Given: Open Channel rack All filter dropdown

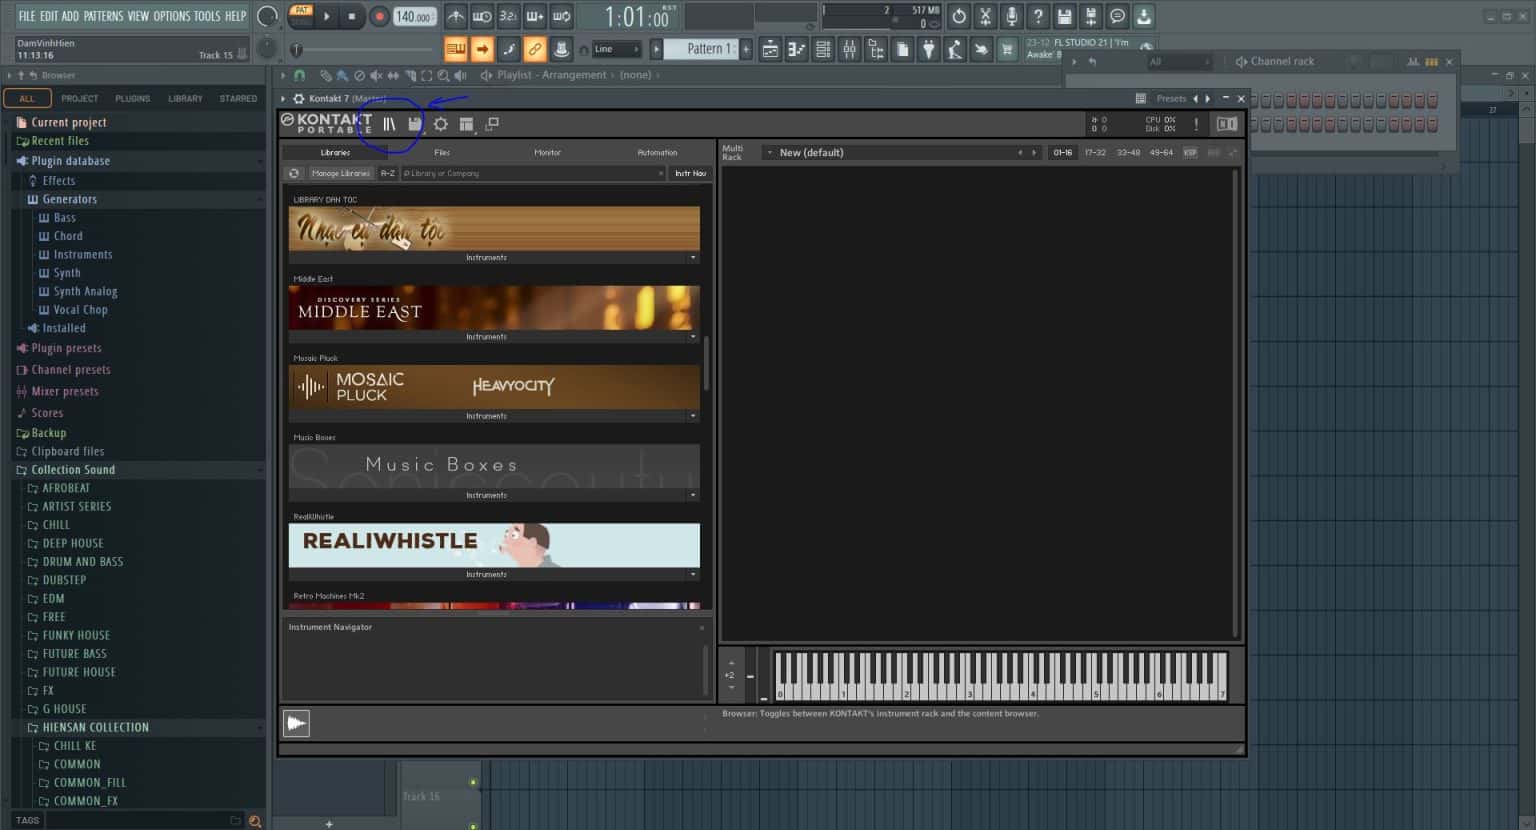Looking at the screenshot, I should (x=1180, y=62).
